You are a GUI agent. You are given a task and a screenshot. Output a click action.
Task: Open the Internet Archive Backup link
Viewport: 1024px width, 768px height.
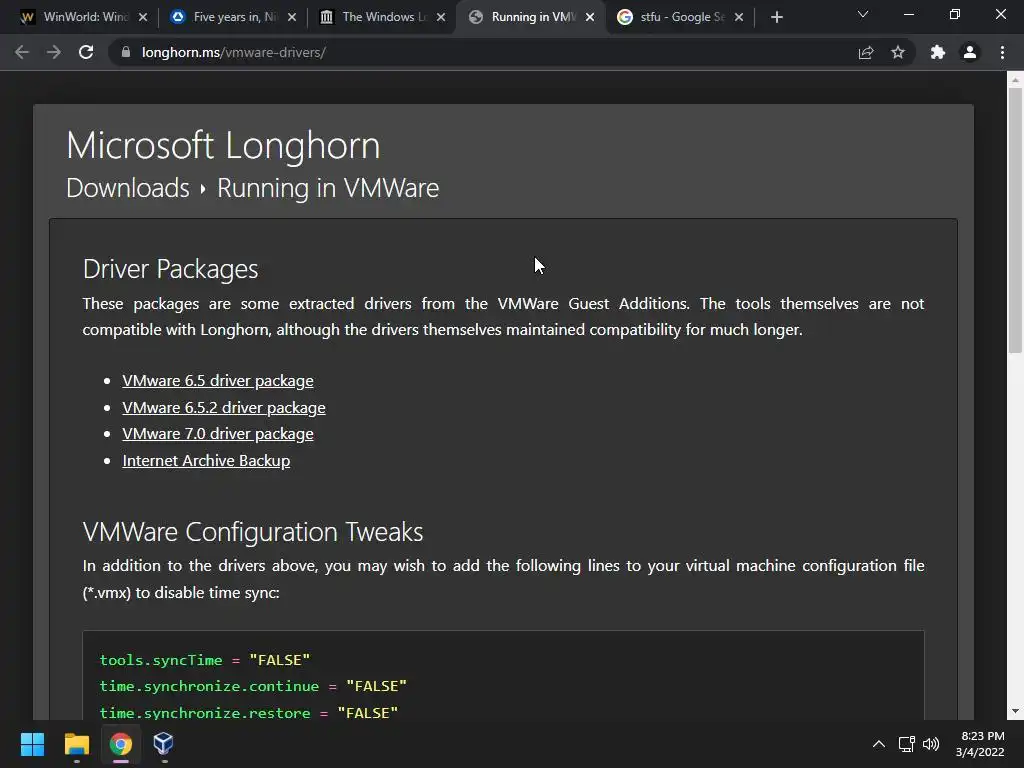pyautogui.click(x=206, y=460)
